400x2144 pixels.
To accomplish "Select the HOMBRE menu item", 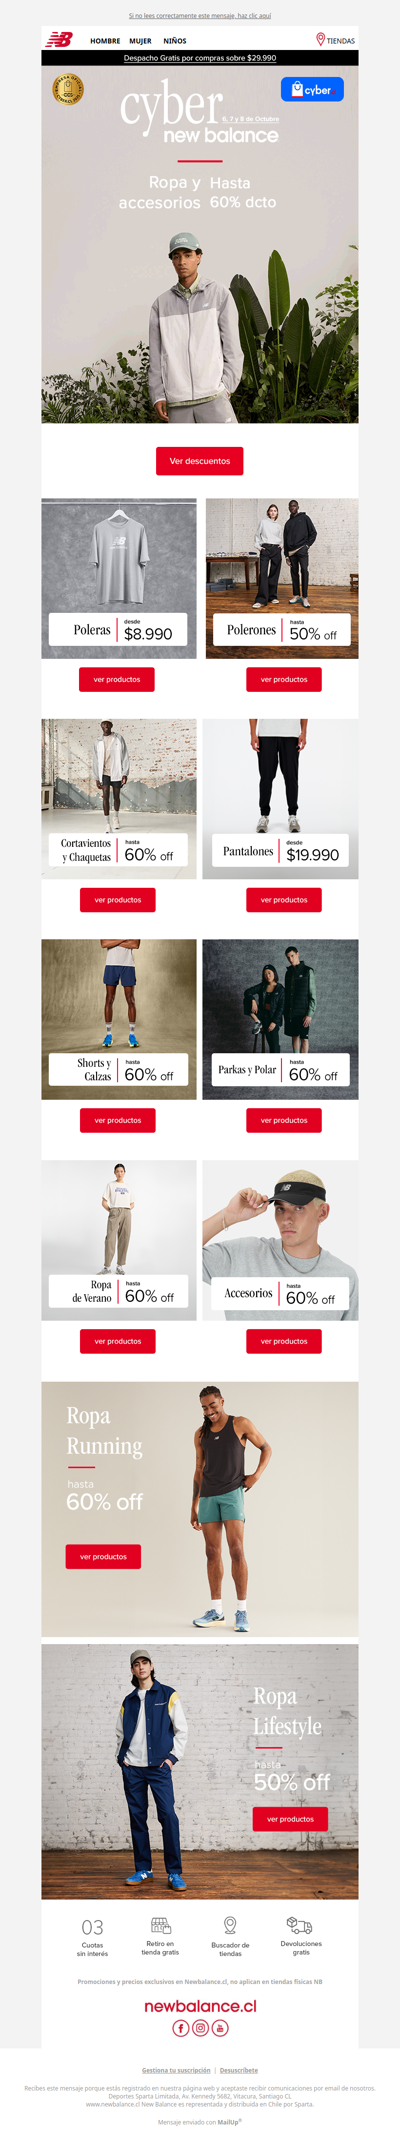I will (x=105, y=41).
